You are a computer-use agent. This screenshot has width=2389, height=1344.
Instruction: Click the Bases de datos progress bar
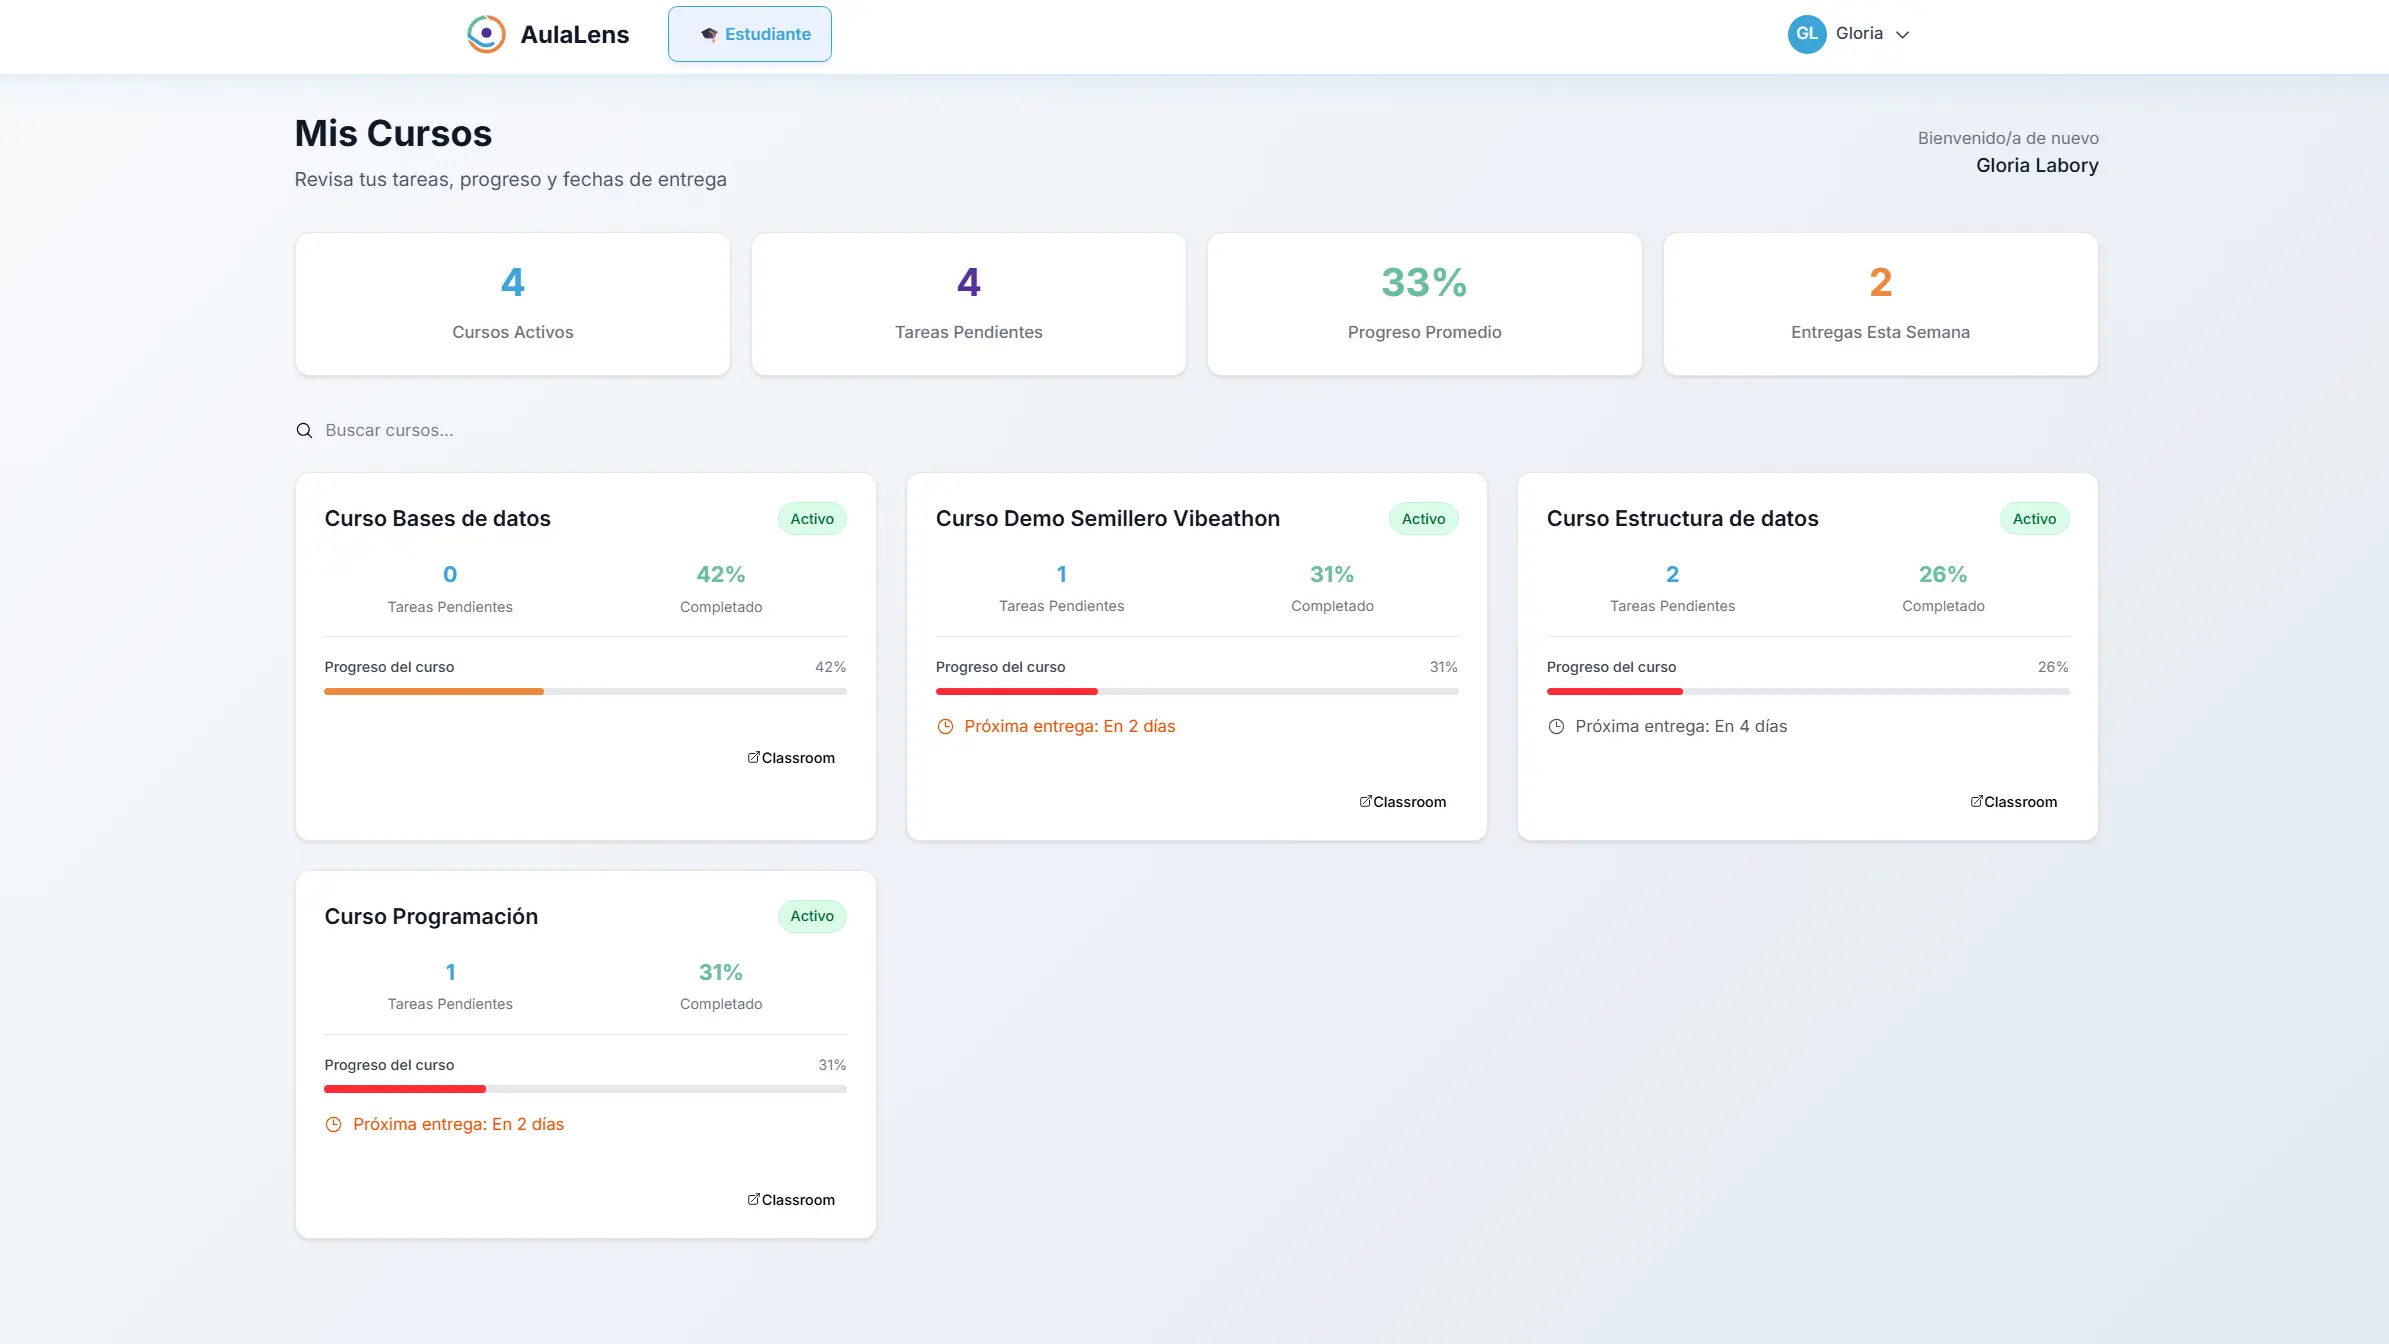[585, 691]
